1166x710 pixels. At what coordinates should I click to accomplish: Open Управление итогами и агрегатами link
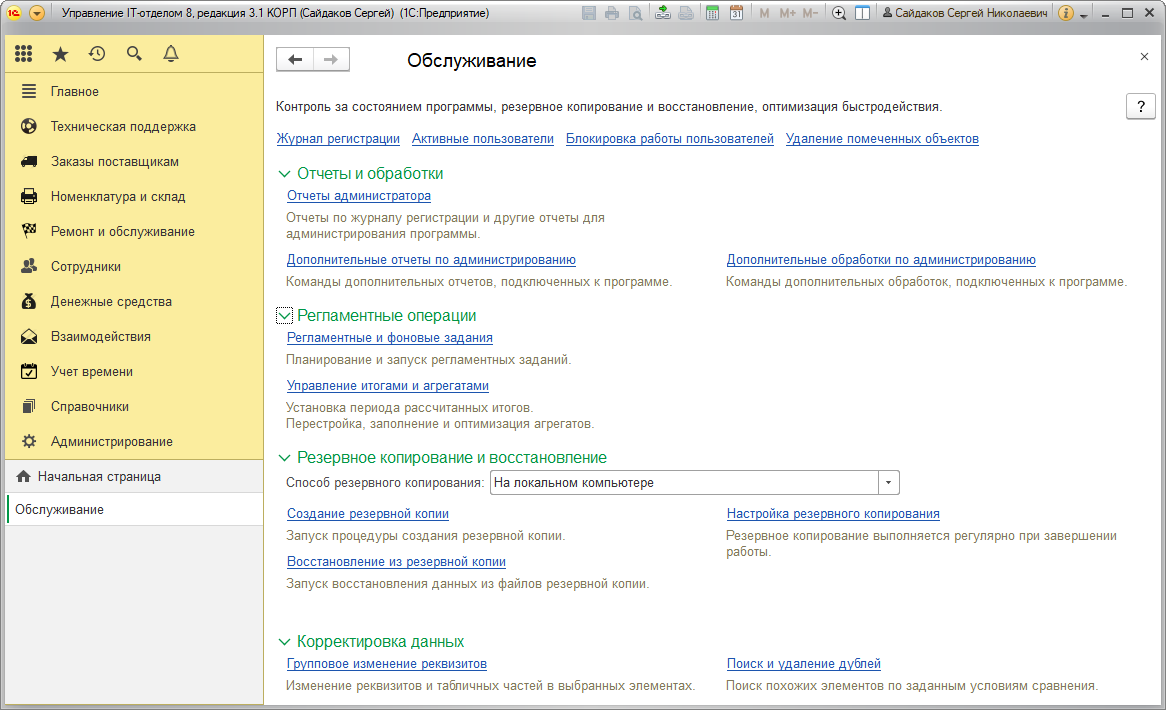[387, 386]
